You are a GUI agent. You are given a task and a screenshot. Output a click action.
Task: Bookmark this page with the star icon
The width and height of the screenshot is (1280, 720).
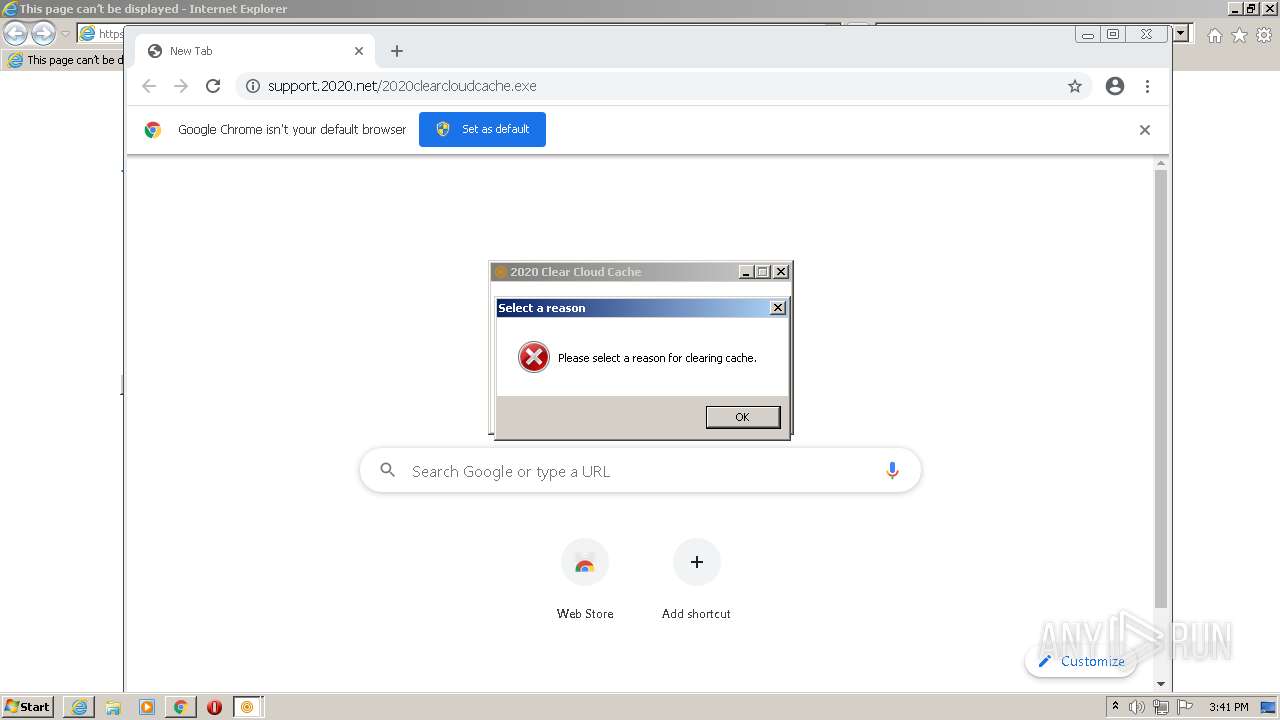point(1075,86)
